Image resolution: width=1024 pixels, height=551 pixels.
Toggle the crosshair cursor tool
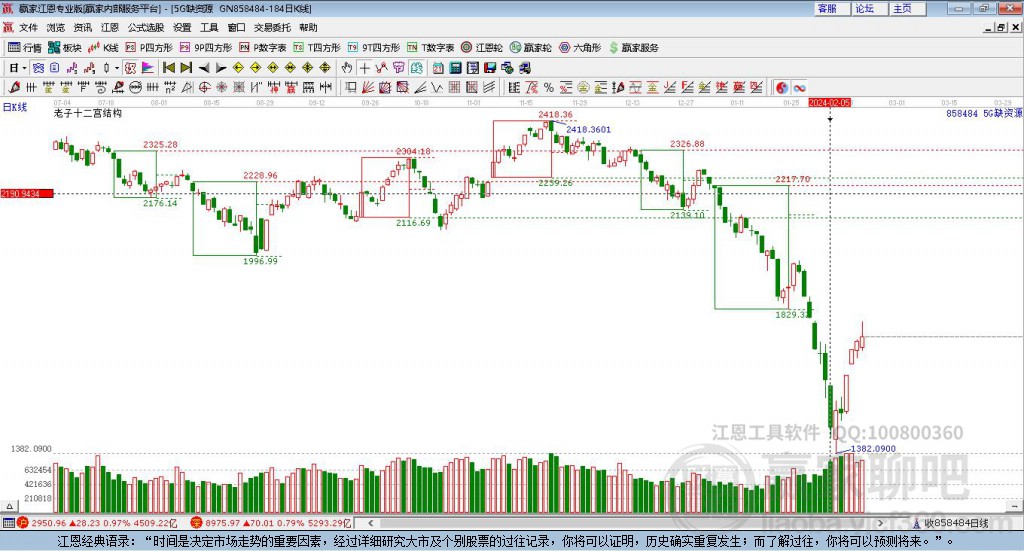pos(364,68)
